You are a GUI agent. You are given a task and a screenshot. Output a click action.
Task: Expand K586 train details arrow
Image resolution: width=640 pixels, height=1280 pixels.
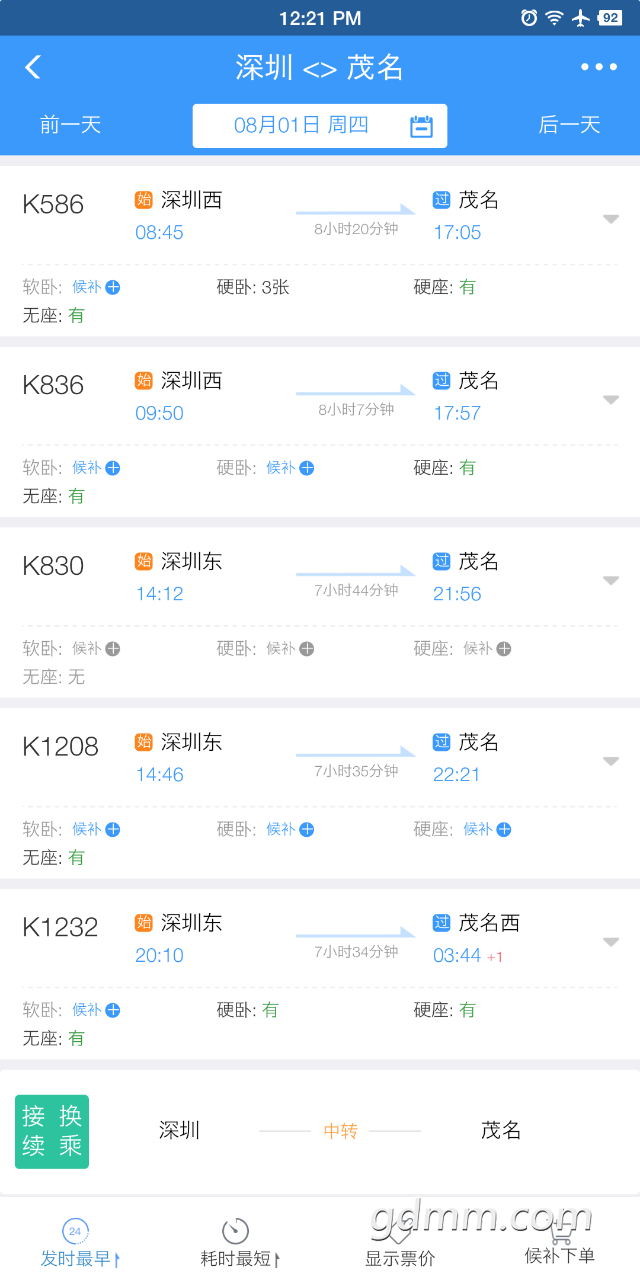point(611,219)
